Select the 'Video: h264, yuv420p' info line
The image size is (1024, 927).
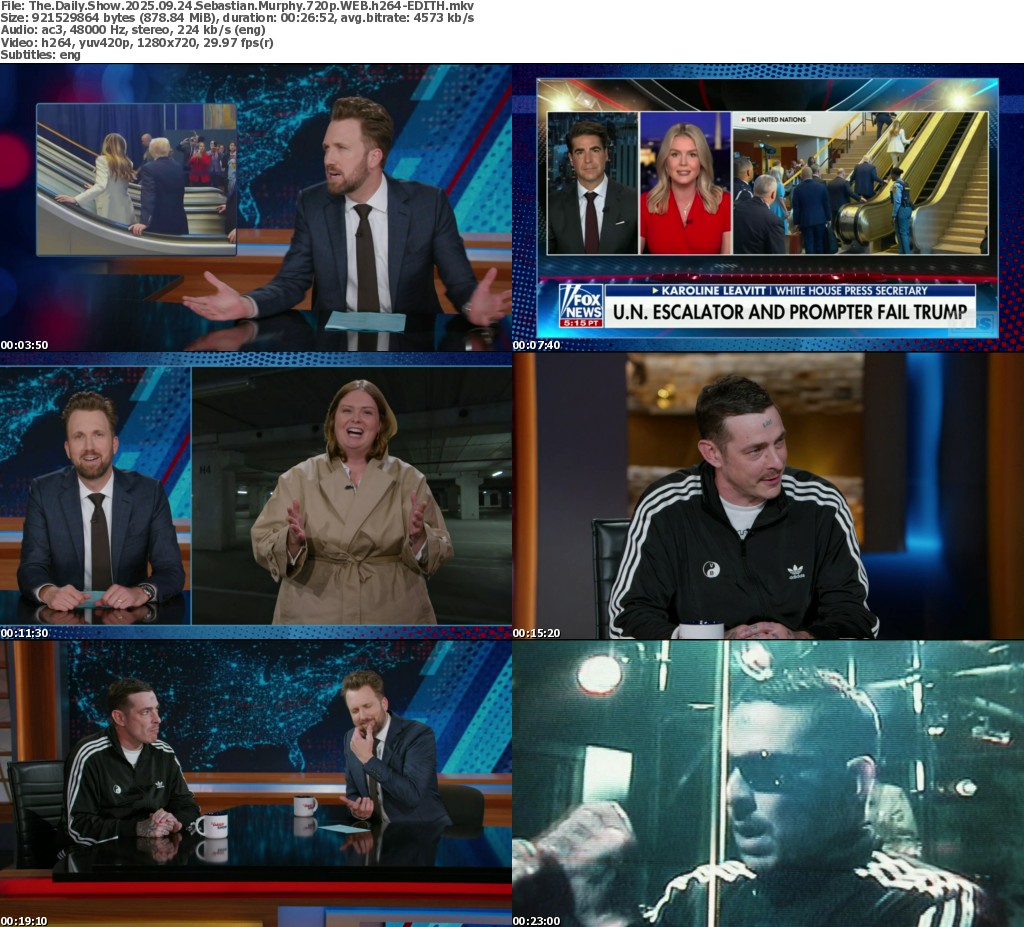pos(137,42)
